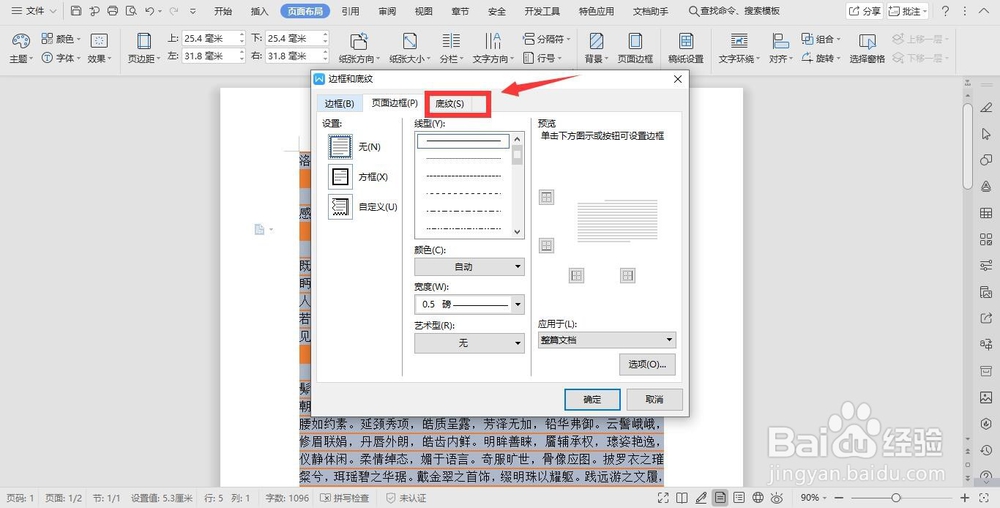
Task: Open the 引用 ribbon tab
Action: pyautogui.click(x=350, y=11)
